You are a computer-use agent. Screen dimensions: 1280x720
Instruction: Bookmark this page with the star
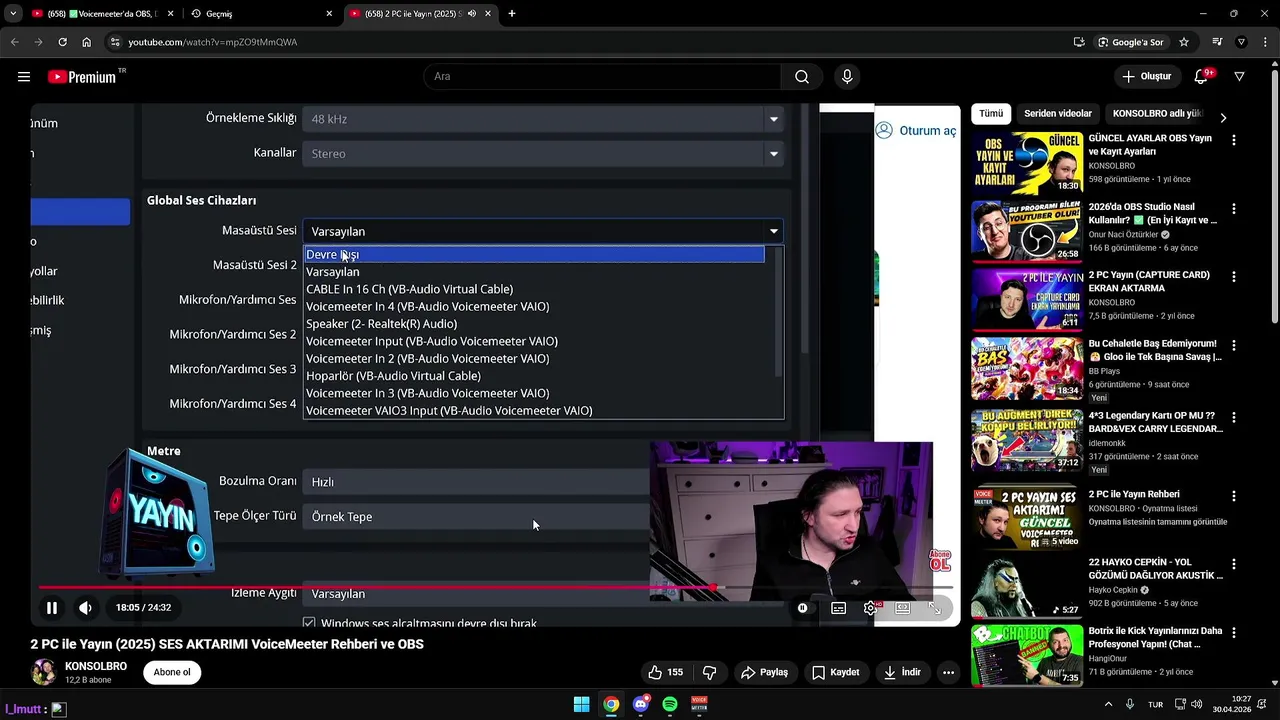1184,42
